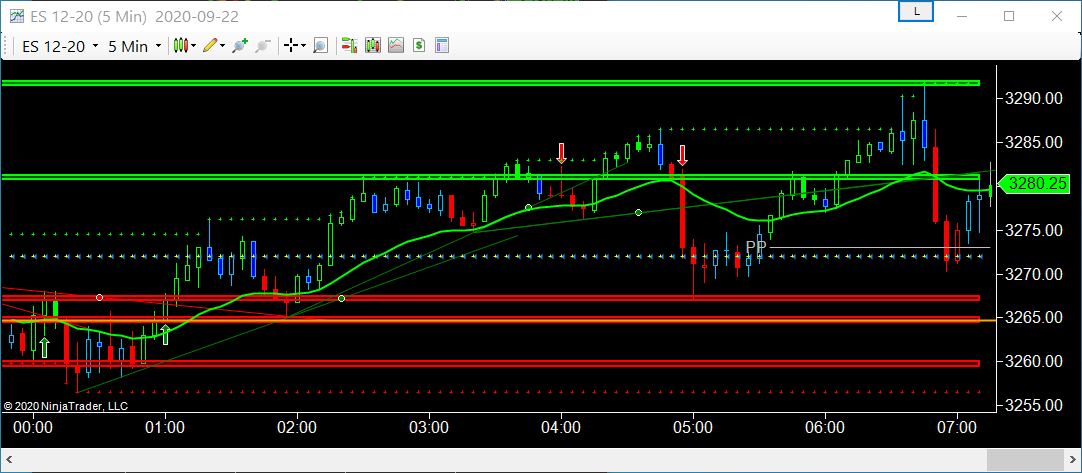The image size is (1082, 473).
Task: Open the chart properties icon
Action: [x=442, y=46]
